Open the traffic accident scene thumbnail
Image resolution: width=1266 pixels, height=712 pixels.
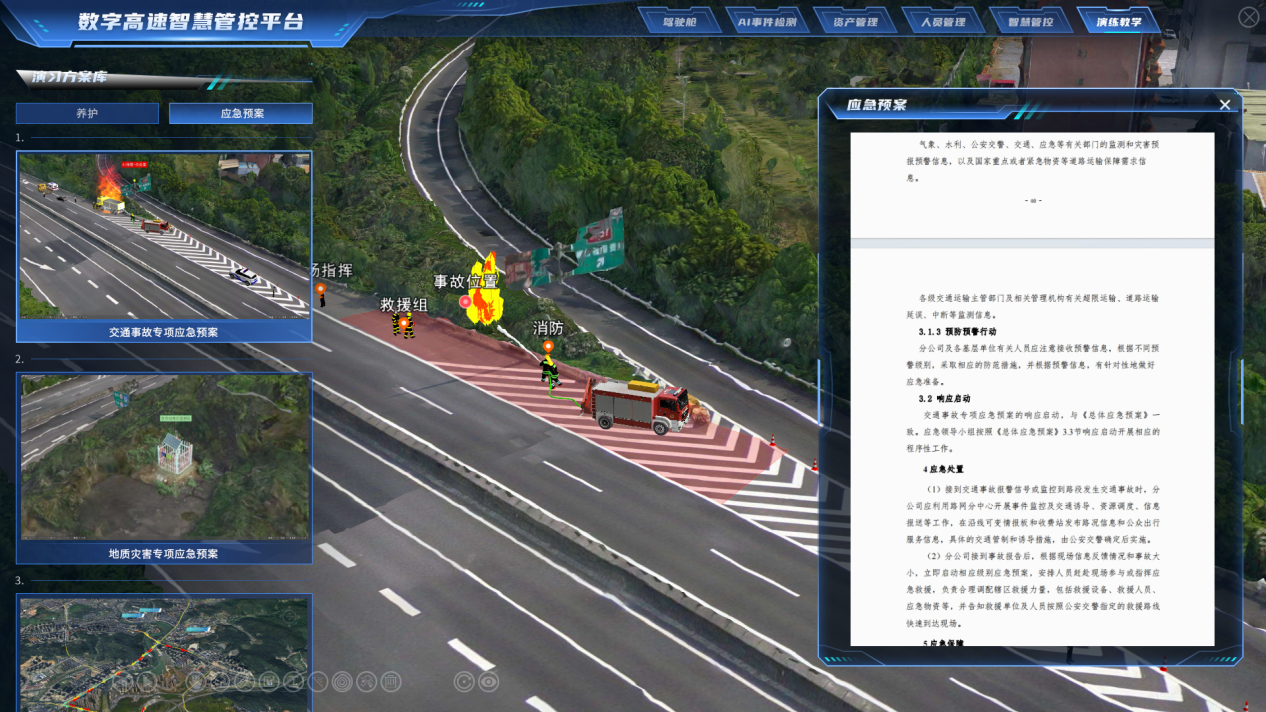click(x=164, y=236)
